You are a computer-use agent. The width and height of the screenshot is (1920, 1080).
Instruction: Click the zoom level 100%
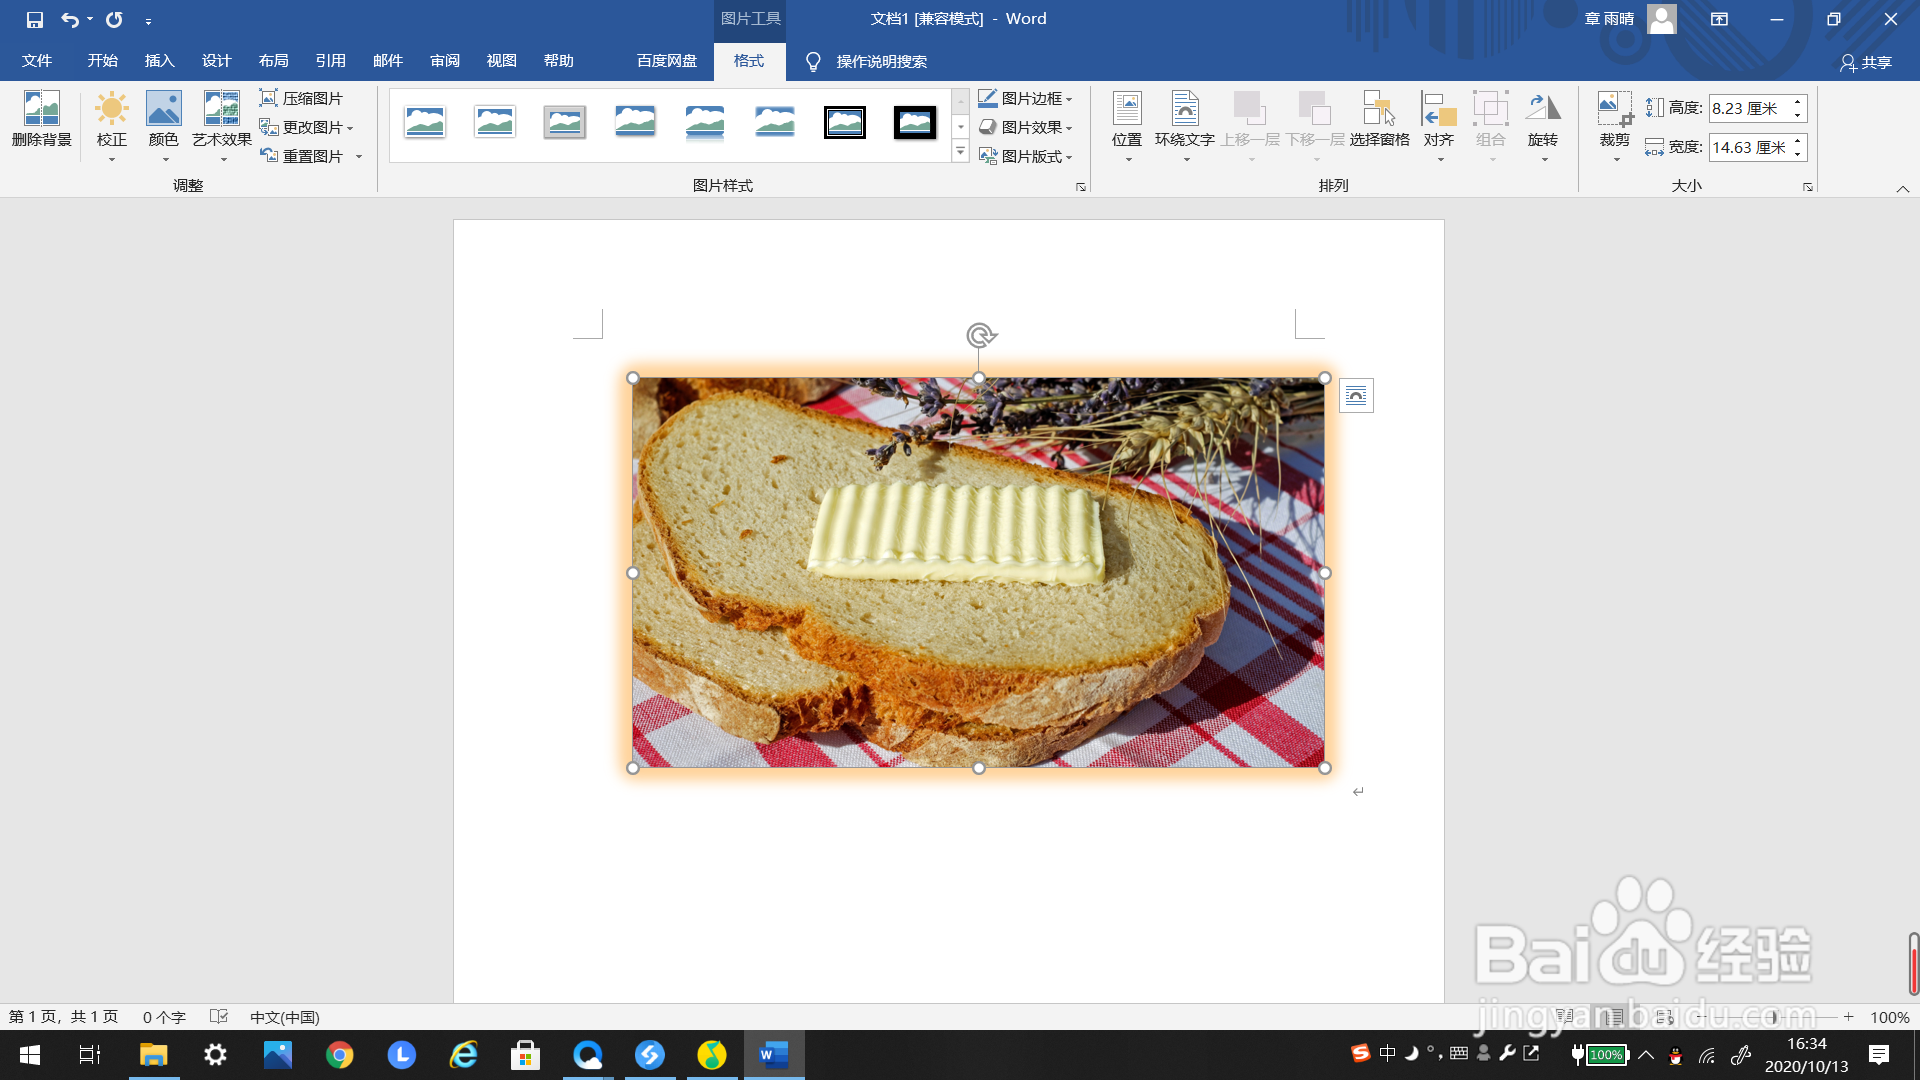(x=1890, y=1017)
